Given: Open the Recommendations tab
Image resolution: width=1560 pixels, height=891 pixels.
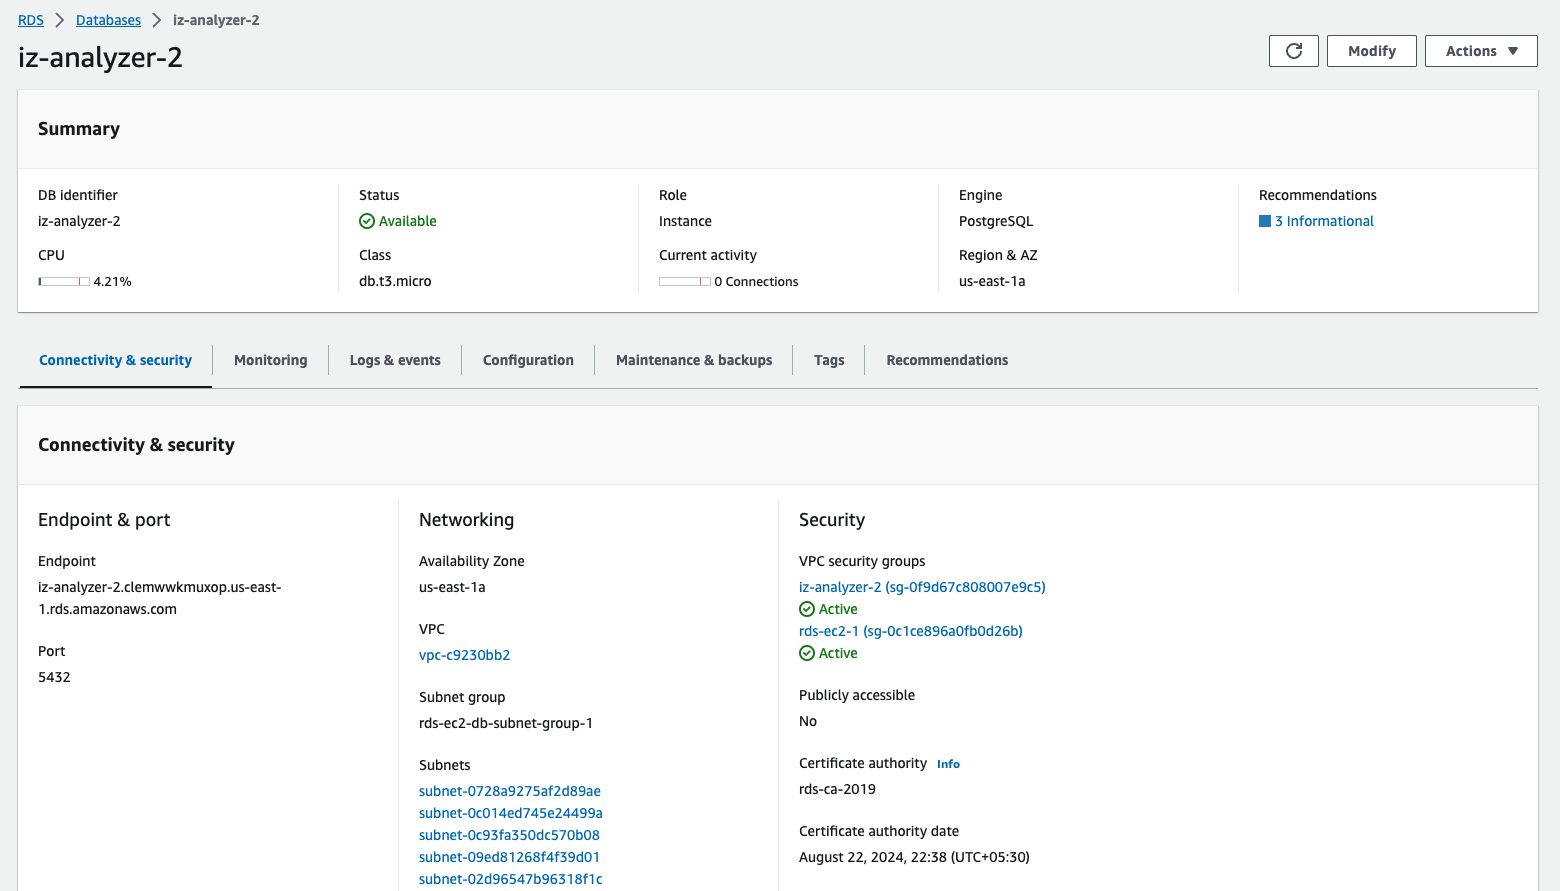Looking at the screenshot, I should [x=947, y=360].
